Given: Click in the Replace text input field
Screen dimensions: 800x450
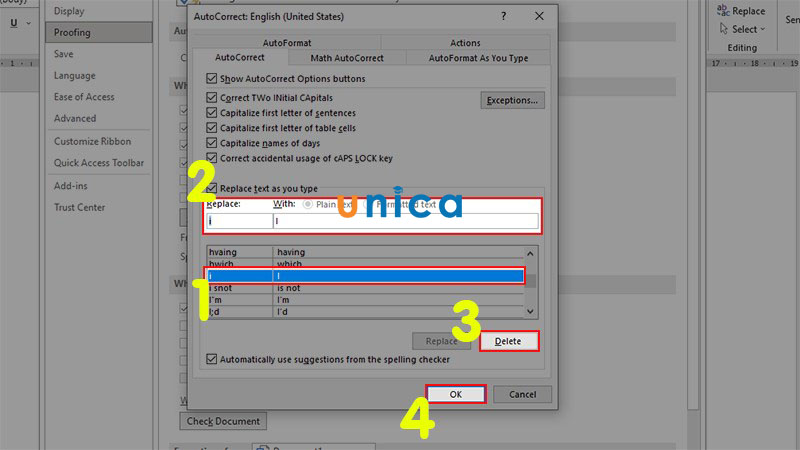Looking at the screenshot, I should point(239,221).
